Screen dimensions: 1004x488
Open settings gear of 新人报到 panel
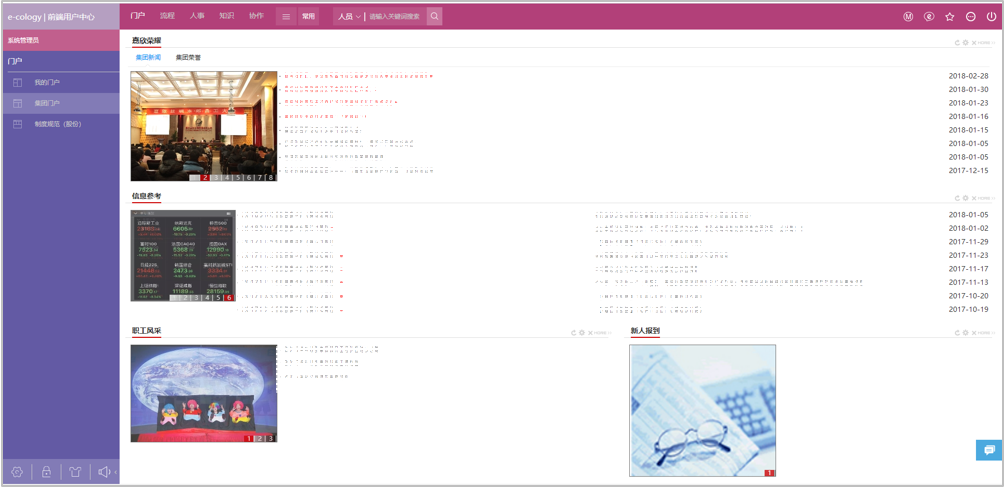(966, 333)
